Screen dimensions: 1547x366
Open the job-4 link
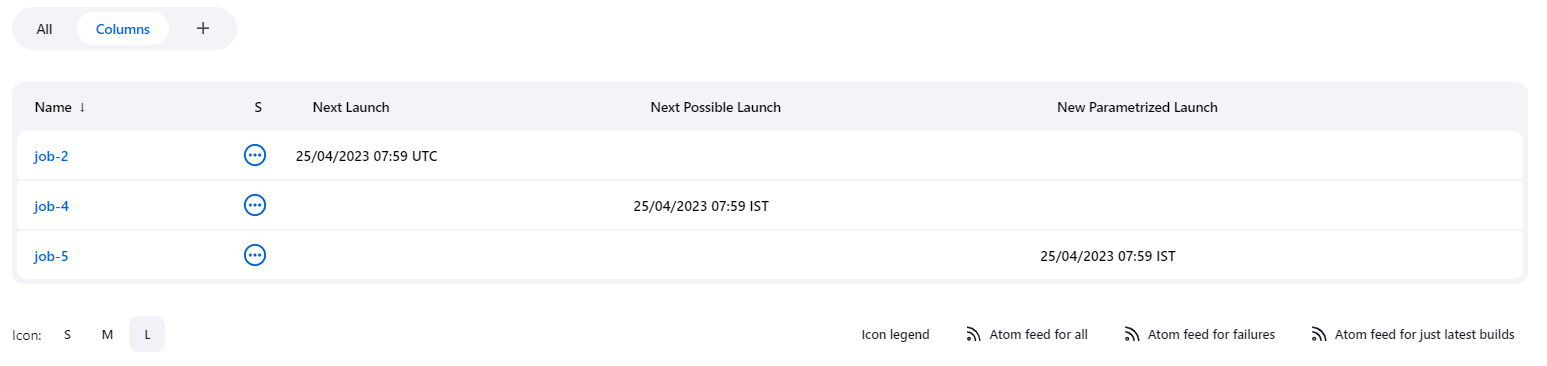click(x=51, y=206)
